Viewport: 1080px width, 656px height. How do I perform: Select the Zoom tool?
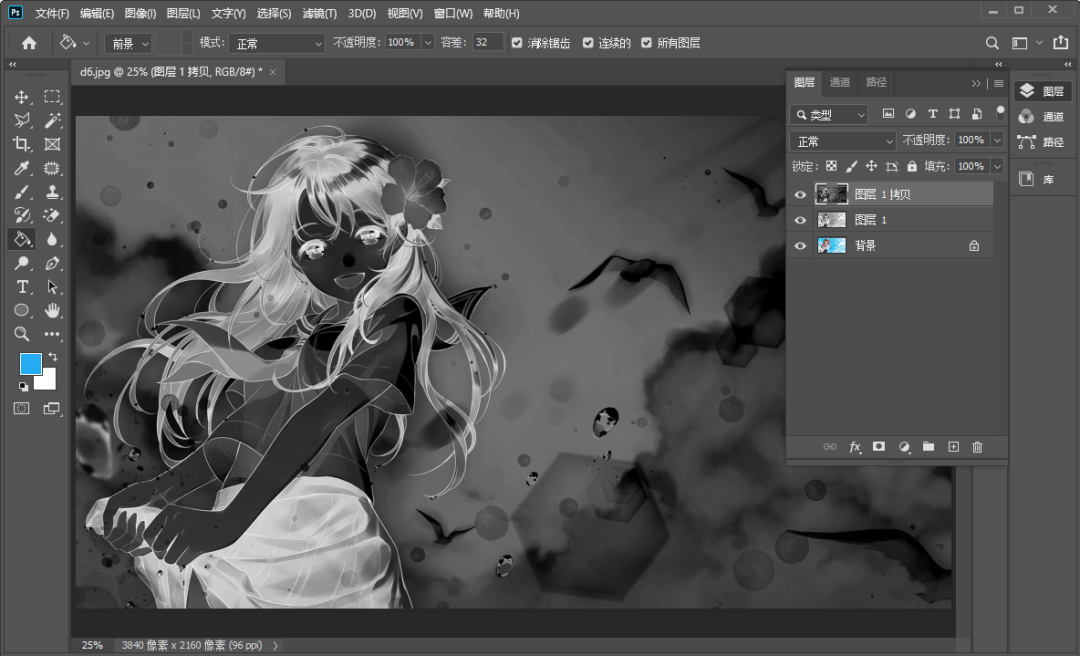coord(22,334)
